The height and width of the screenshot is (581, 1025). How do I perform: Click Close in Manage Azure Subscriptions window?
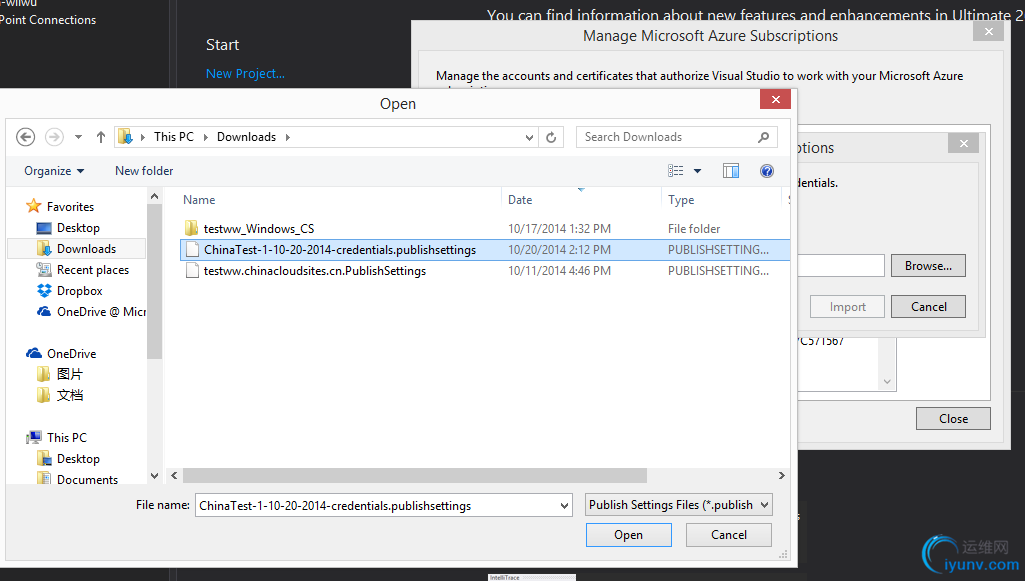[x=953, y=418]
